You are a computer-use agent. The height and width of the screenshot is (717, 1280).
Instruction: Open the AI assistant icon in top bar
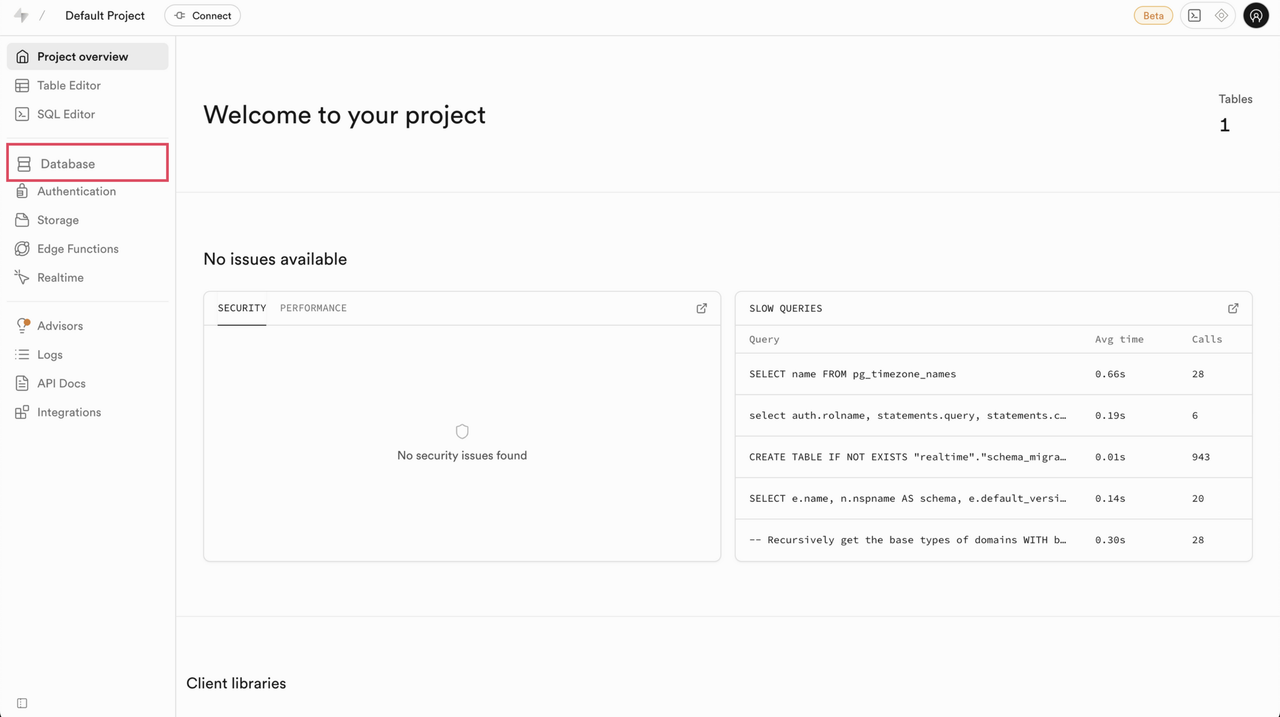point(1221,16)
